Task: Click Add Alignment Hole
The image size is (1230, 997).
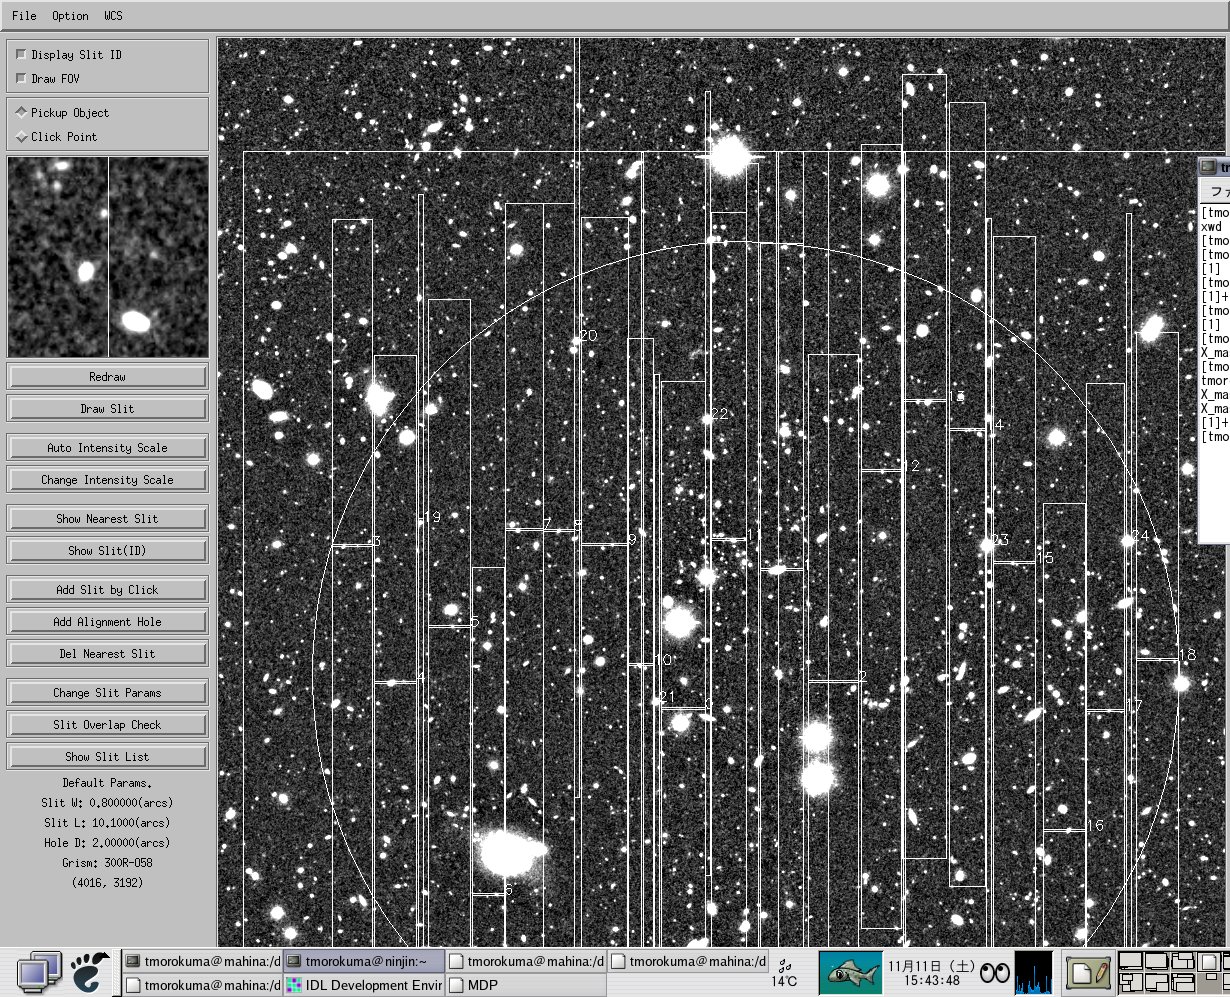Action: click(x=107, y=622)
